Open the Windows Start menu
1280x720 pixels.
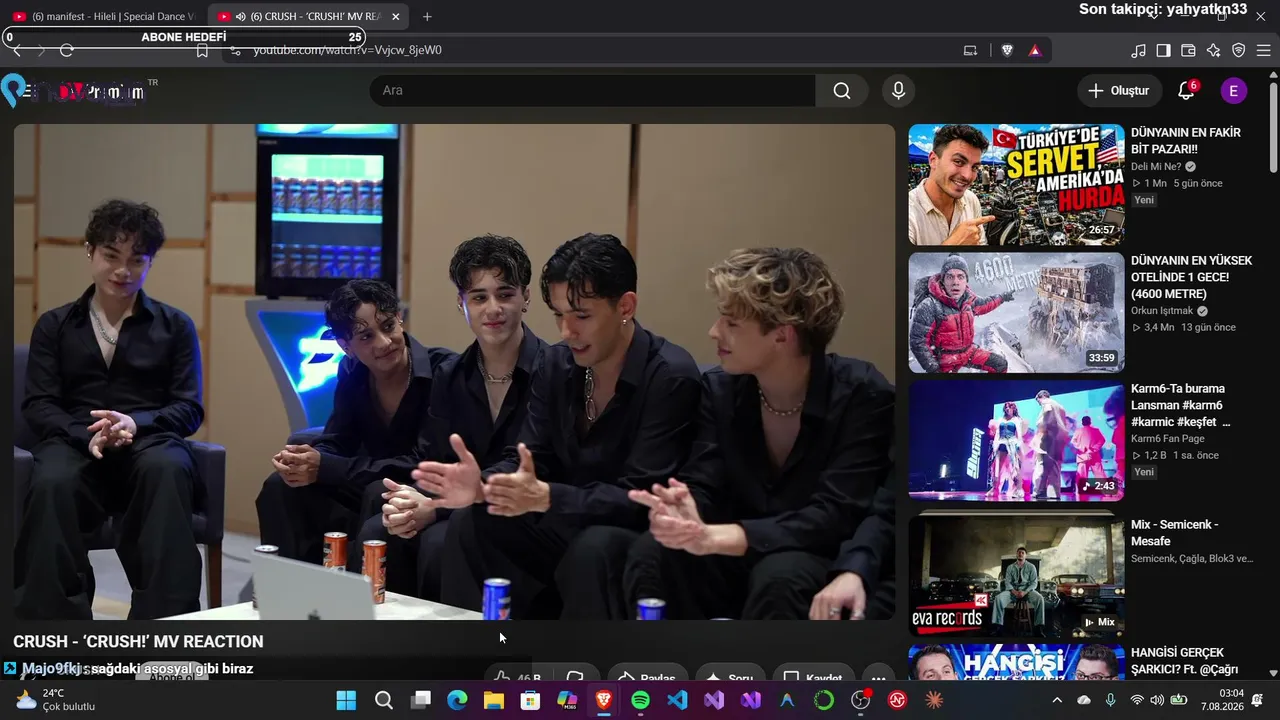(346, 700)
